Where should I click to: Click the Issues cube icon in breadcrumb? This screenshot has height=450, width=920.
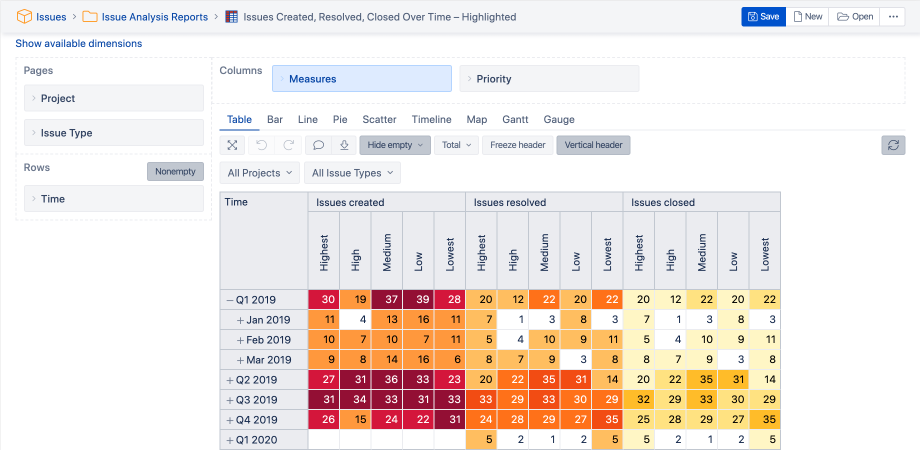(x=24, y=17)
